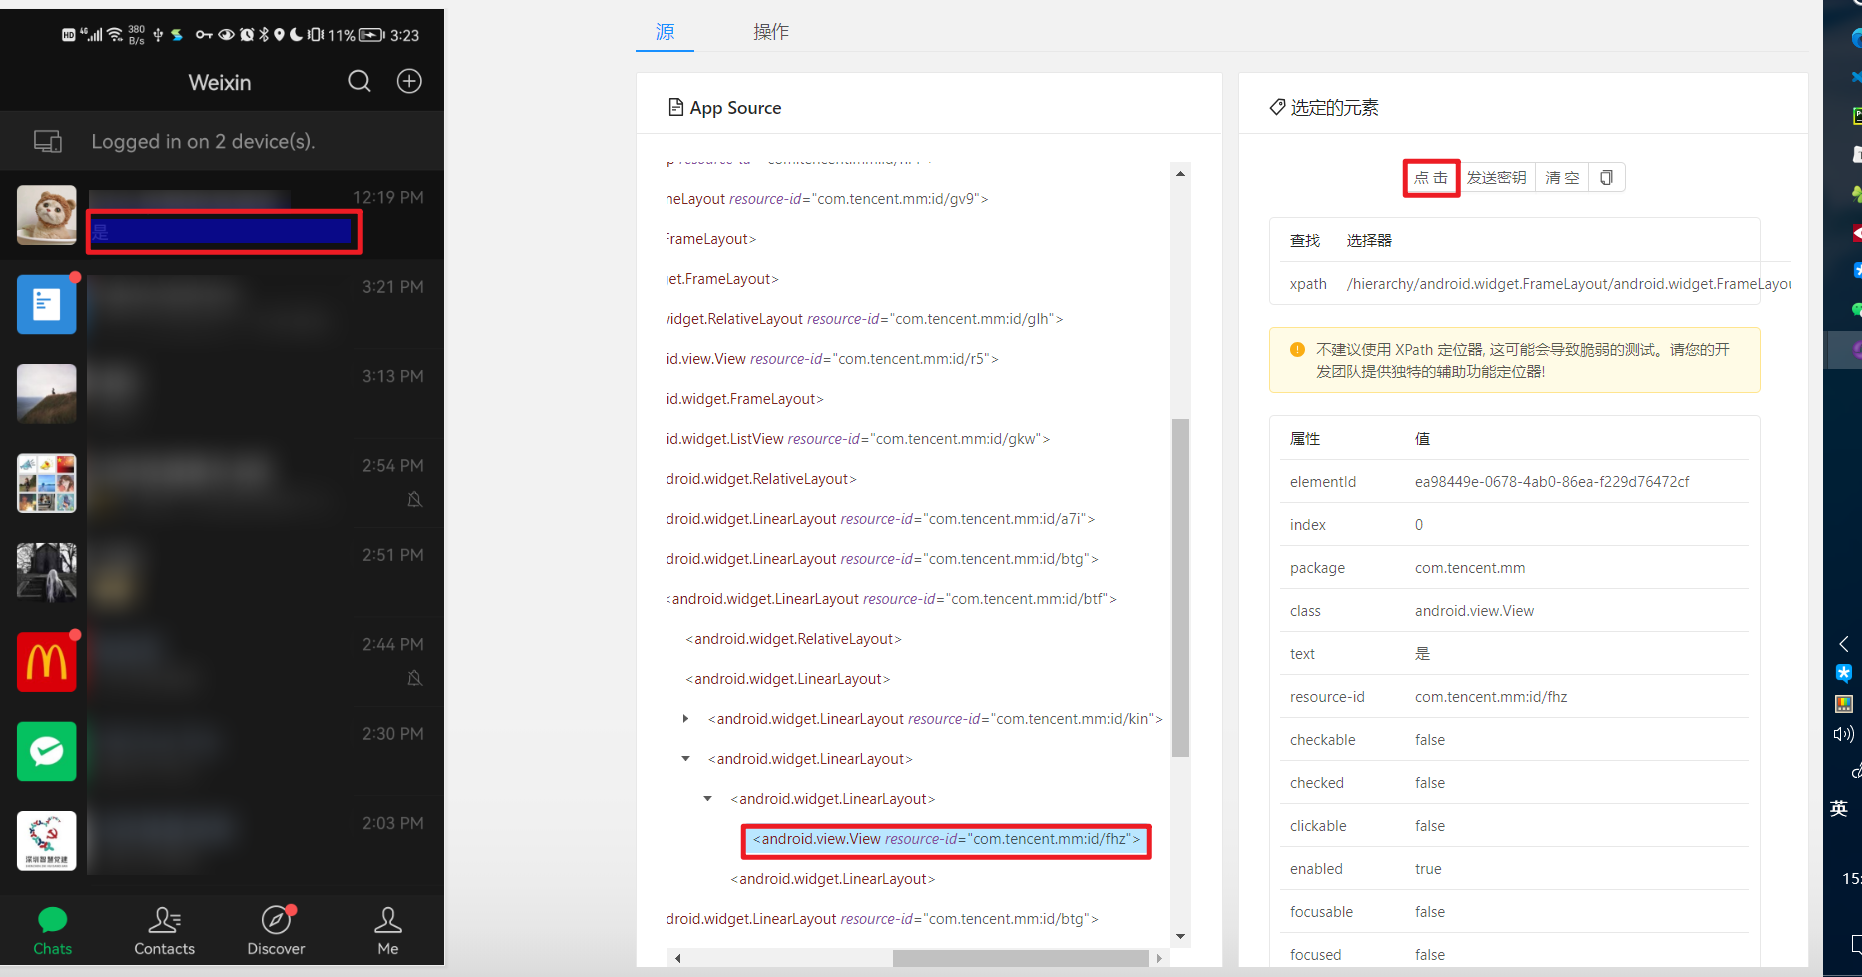Click the 点击 (Tap) button
This screenshot has height=977, width=1862.
pyautogui.click(x=1431, y=178)
